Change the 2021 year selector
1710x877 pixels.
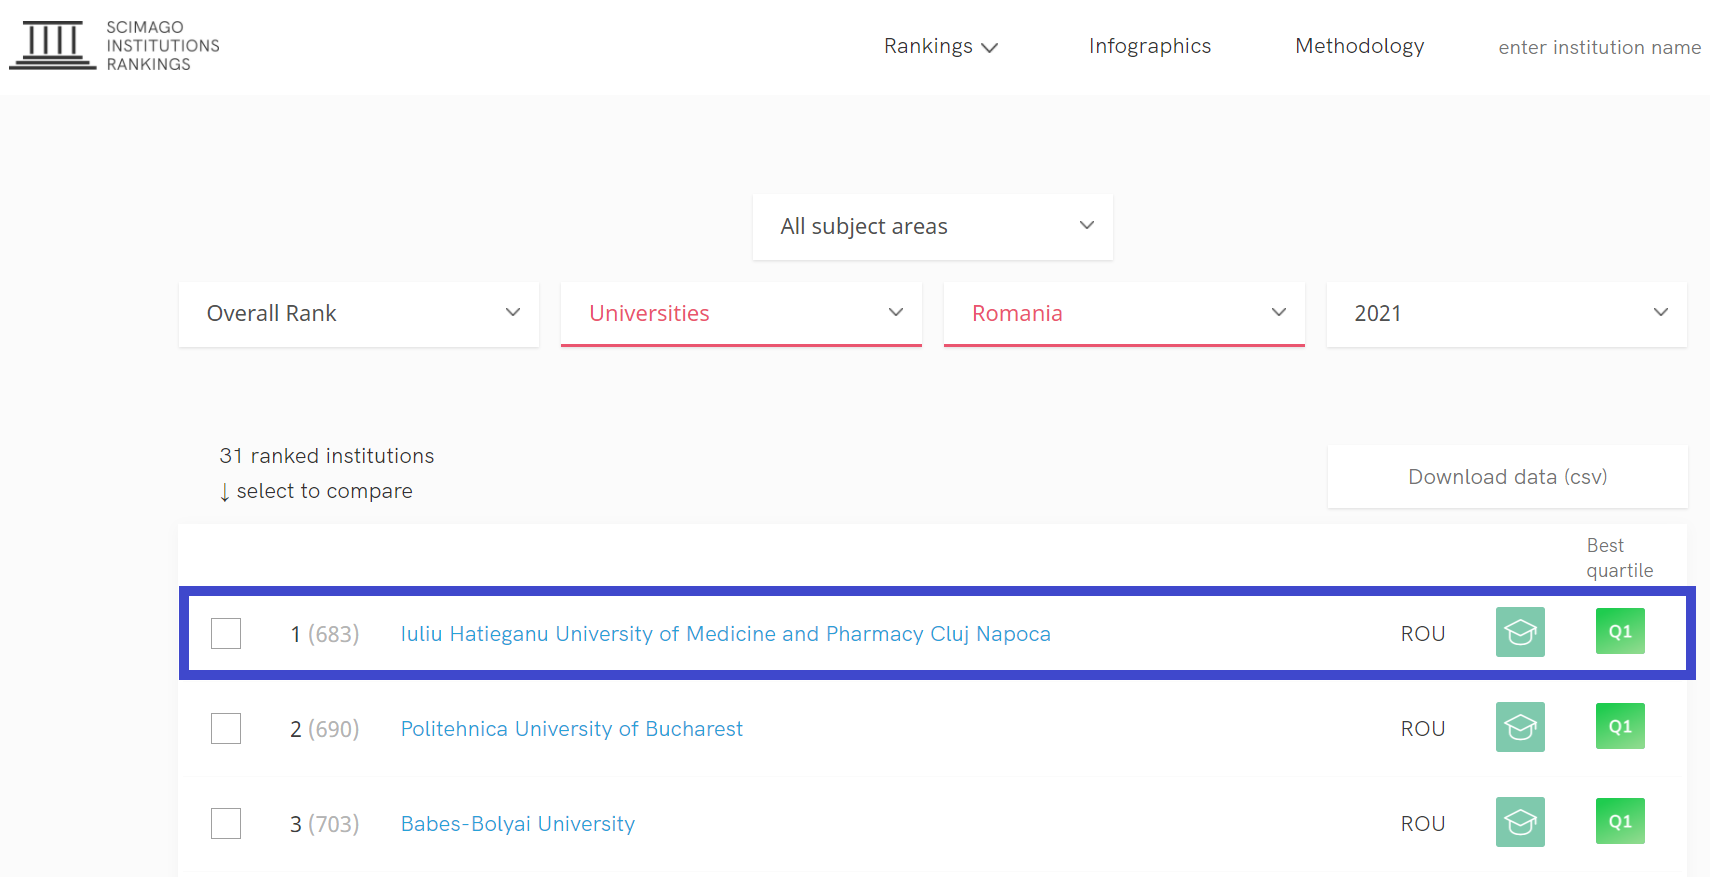1506,314
